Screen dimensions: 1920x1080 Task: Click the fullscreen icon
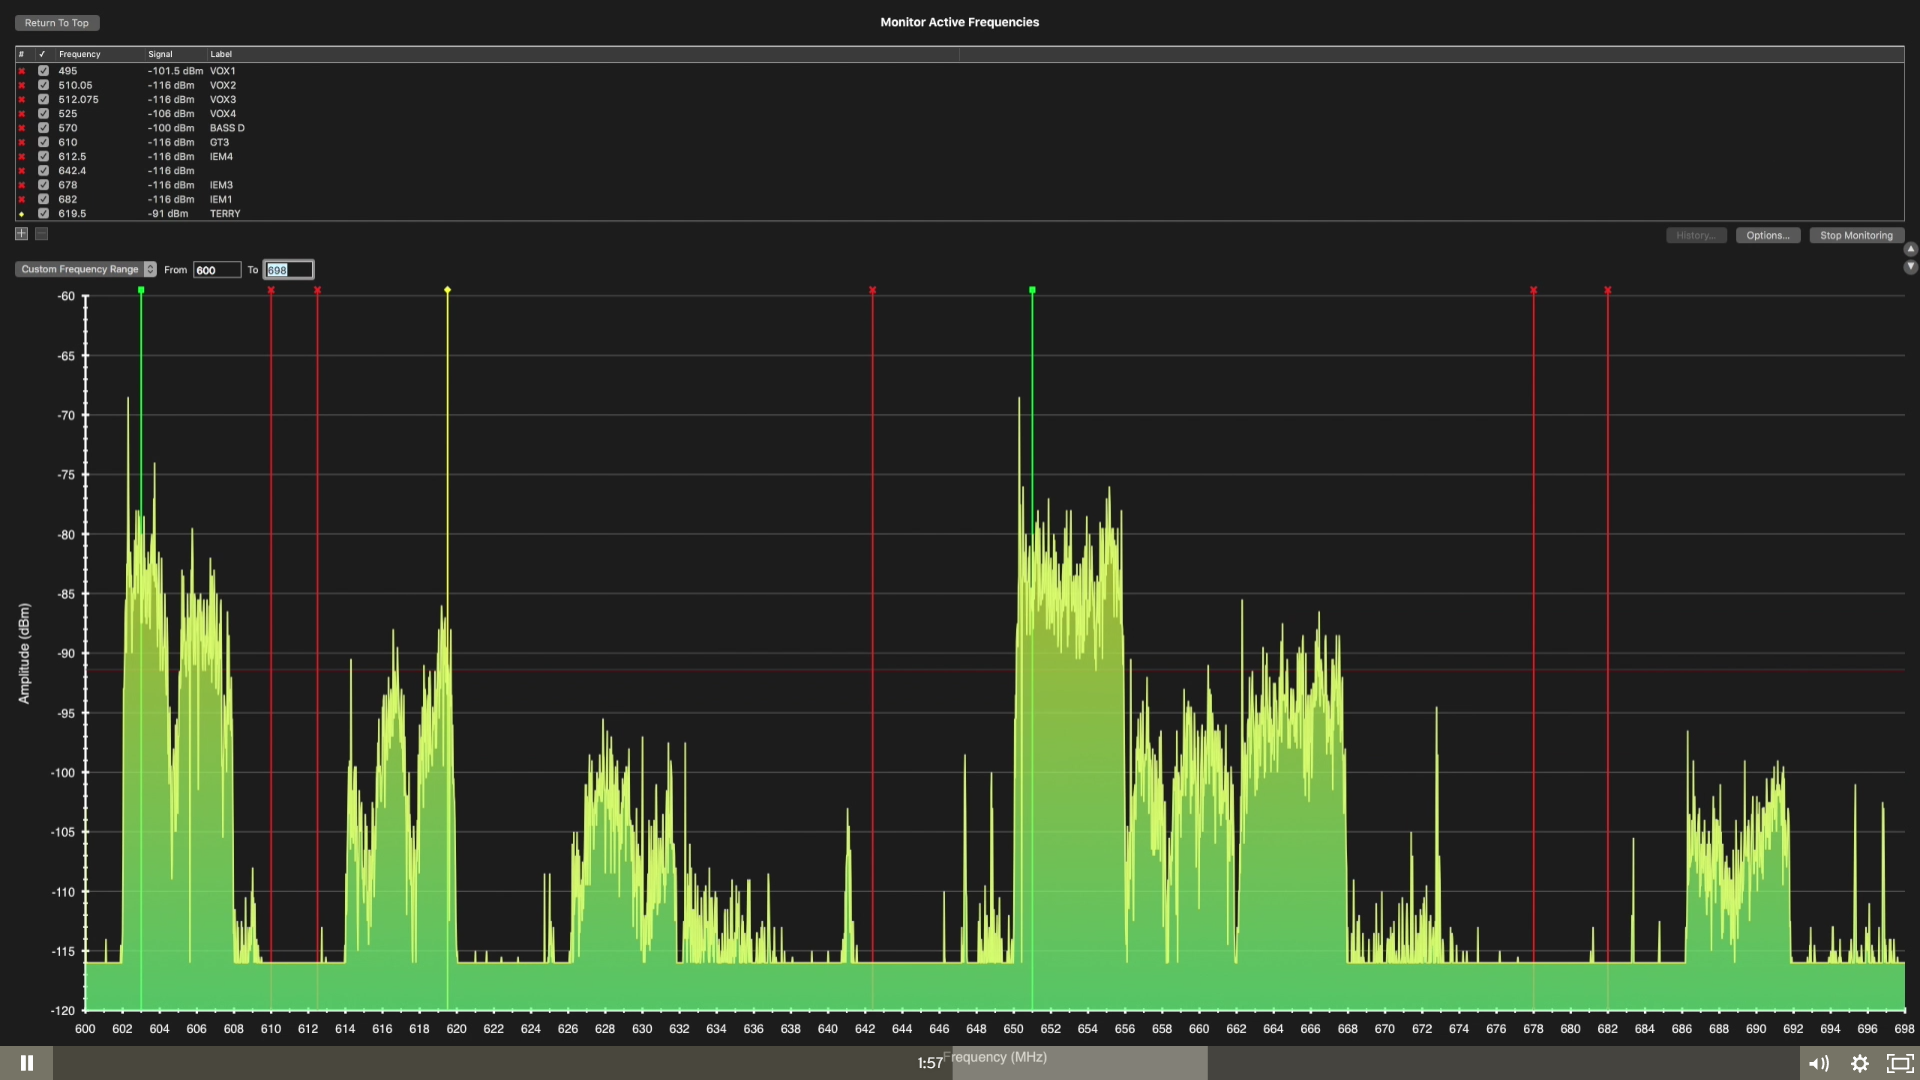pyautogui.click(x=1899, y=1063)
